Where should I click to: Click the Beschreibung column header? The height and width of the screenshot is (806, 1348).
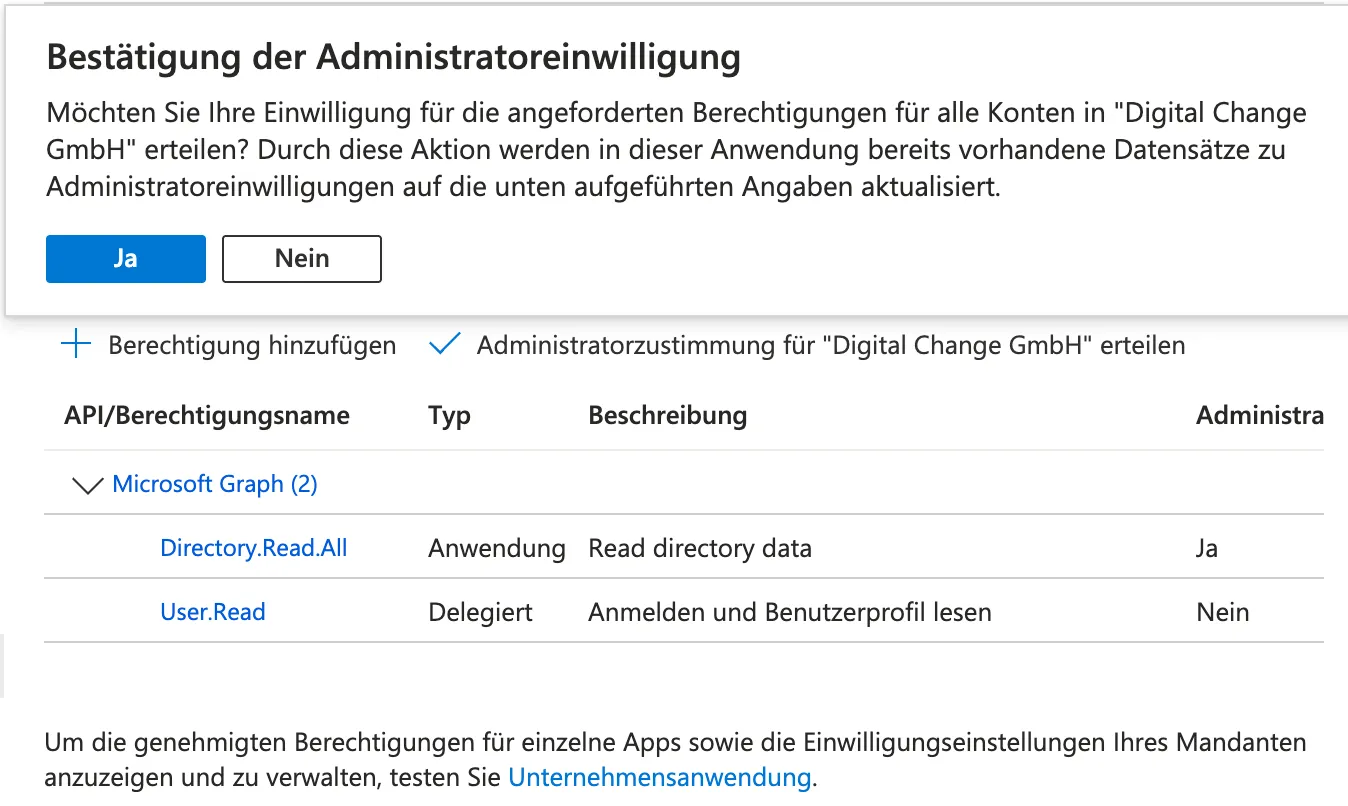pyautogui.click(x=667, y=416)
